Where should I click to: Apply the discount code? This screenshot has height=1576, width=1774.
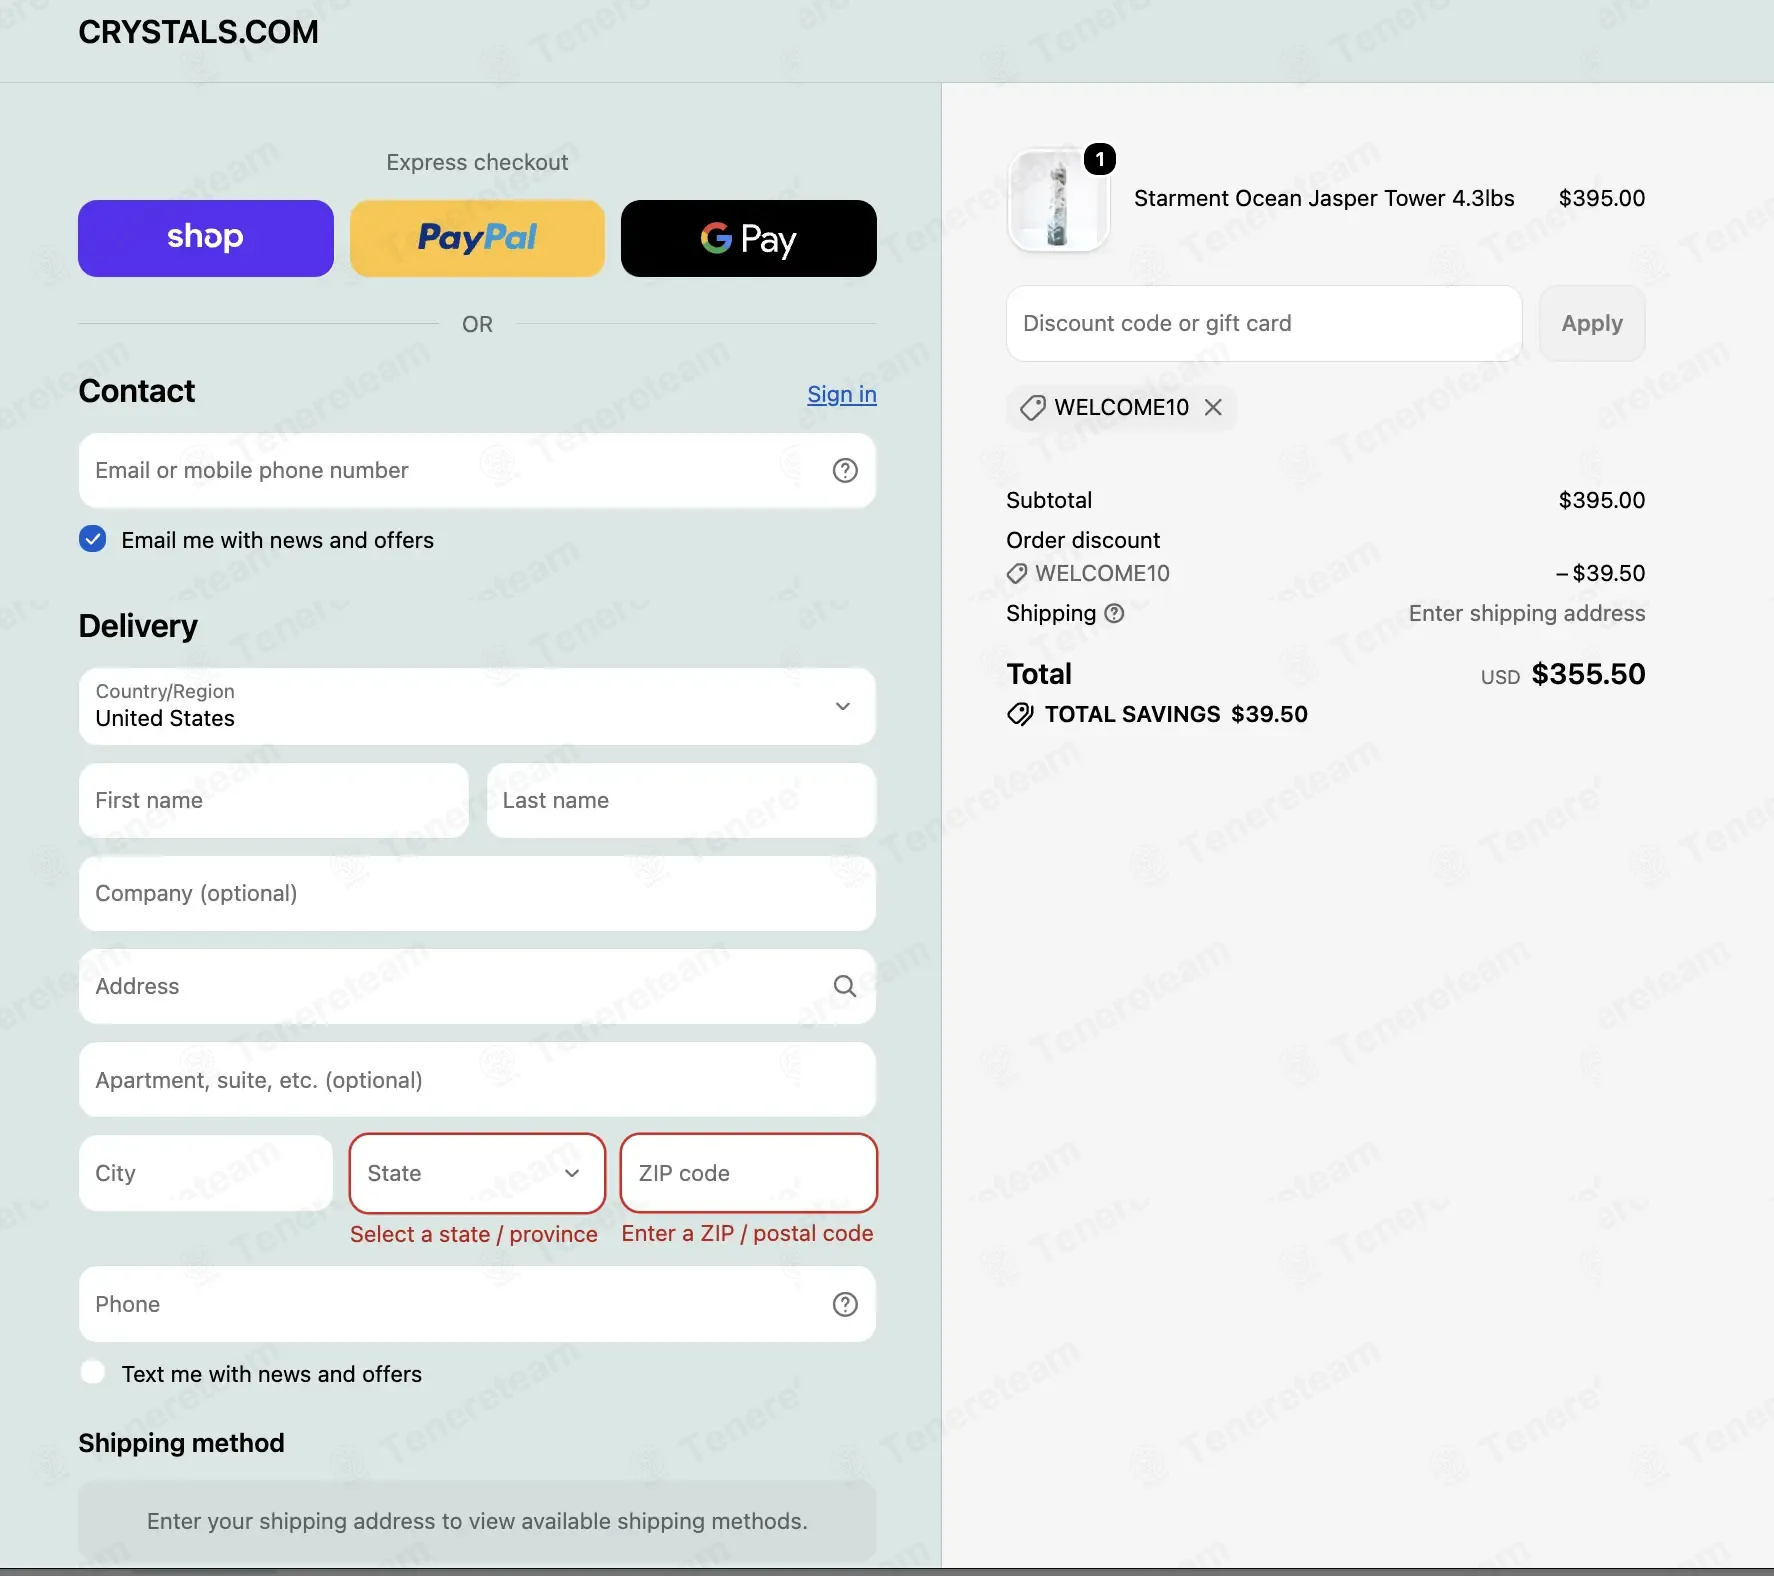[x=1592, y=323]
